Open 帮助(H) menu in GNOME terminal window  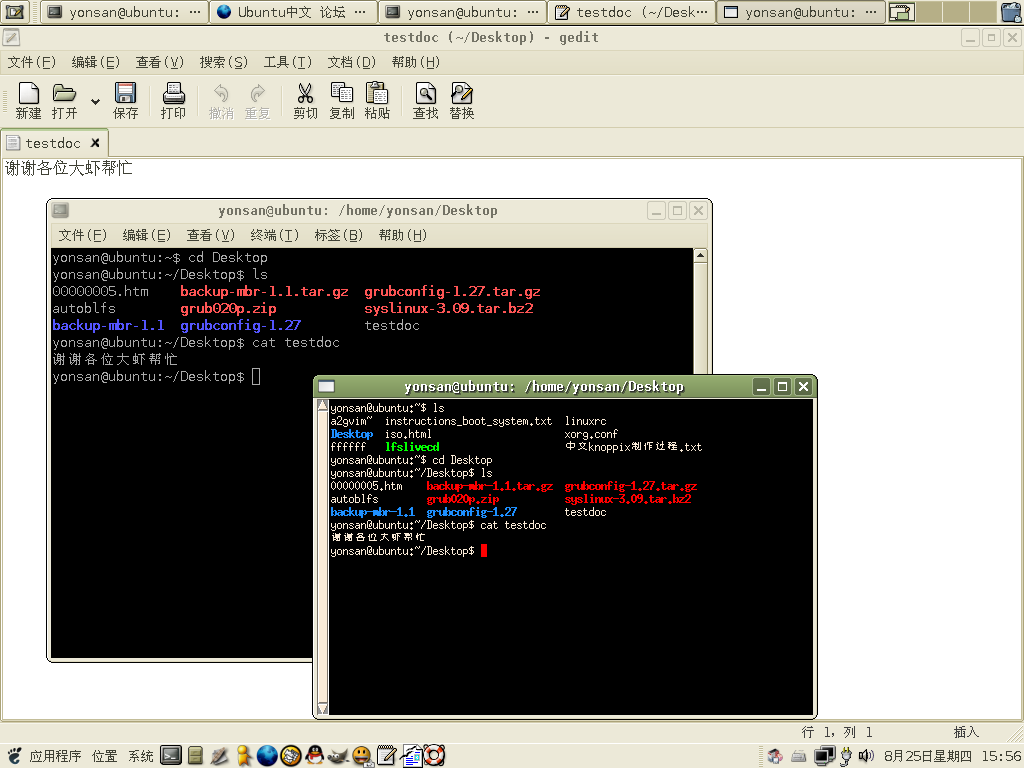(x=402, y=235)
